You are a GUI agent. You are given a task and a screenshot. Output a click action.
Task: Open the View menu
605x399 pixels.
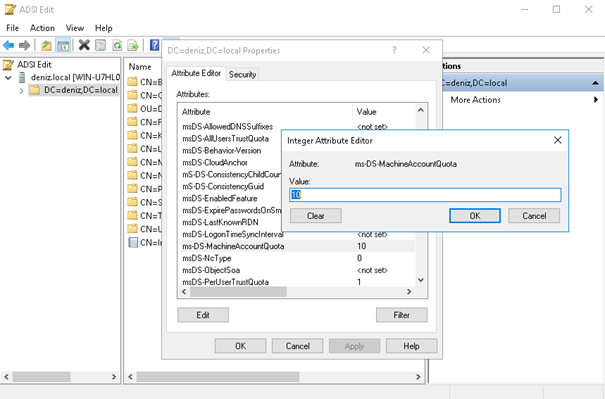coord(74,28)
